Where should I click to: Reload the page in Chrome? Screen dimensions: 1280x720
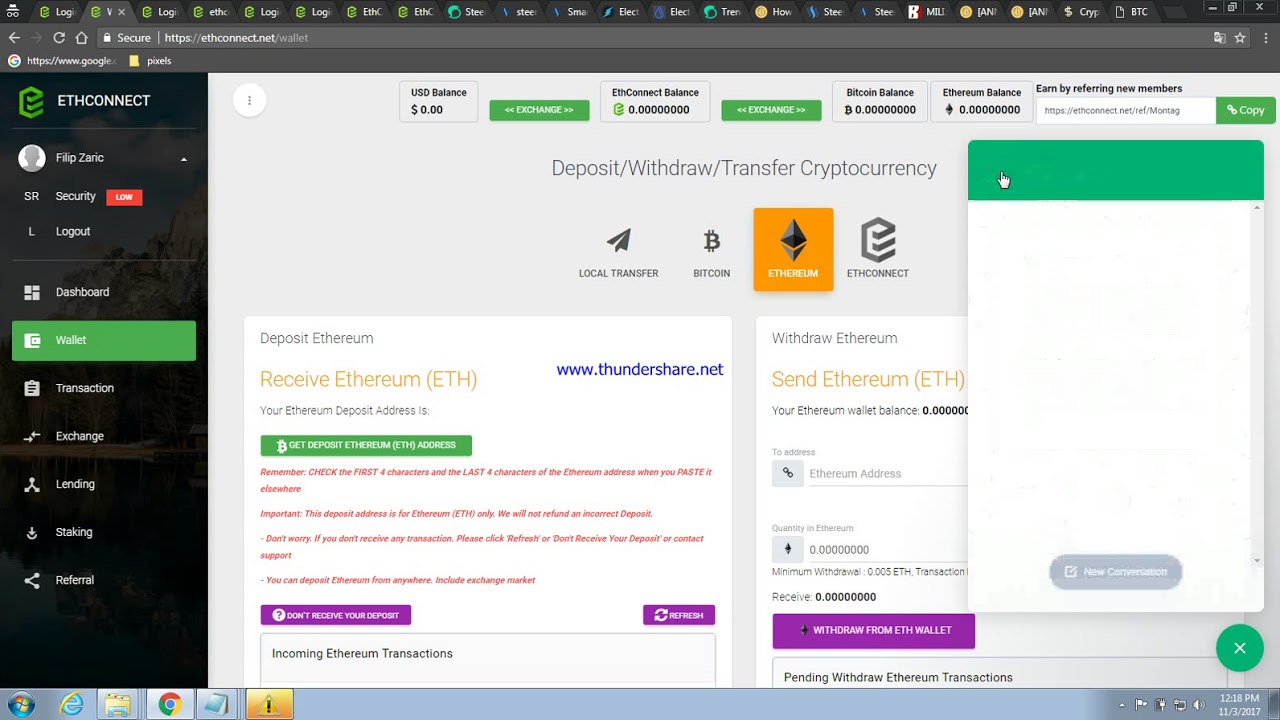click(59, 37)
